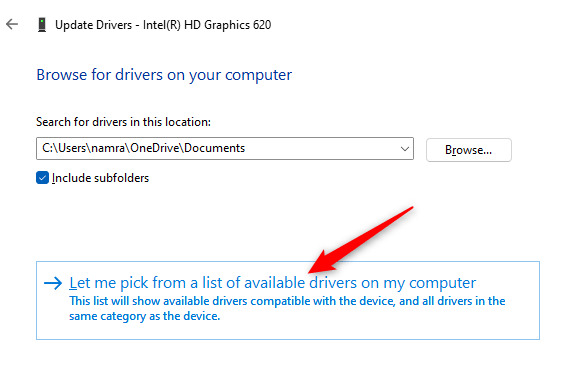
Task: Click the blue arrow beside Let me pick
Action: click(x=53, y=283)
